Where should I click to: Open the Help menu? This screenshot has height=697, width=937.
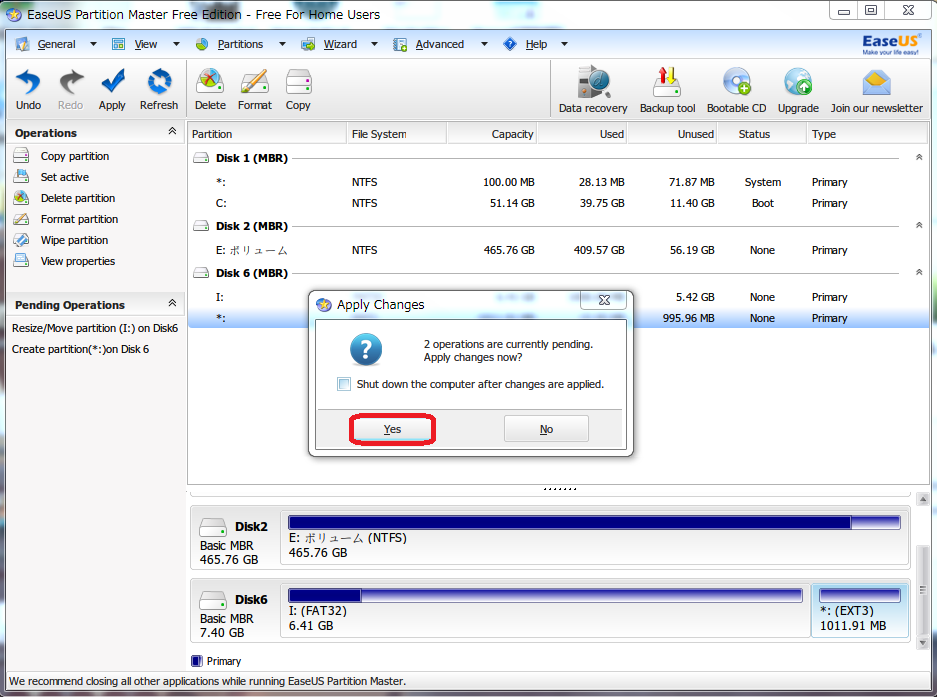[536, 44]
